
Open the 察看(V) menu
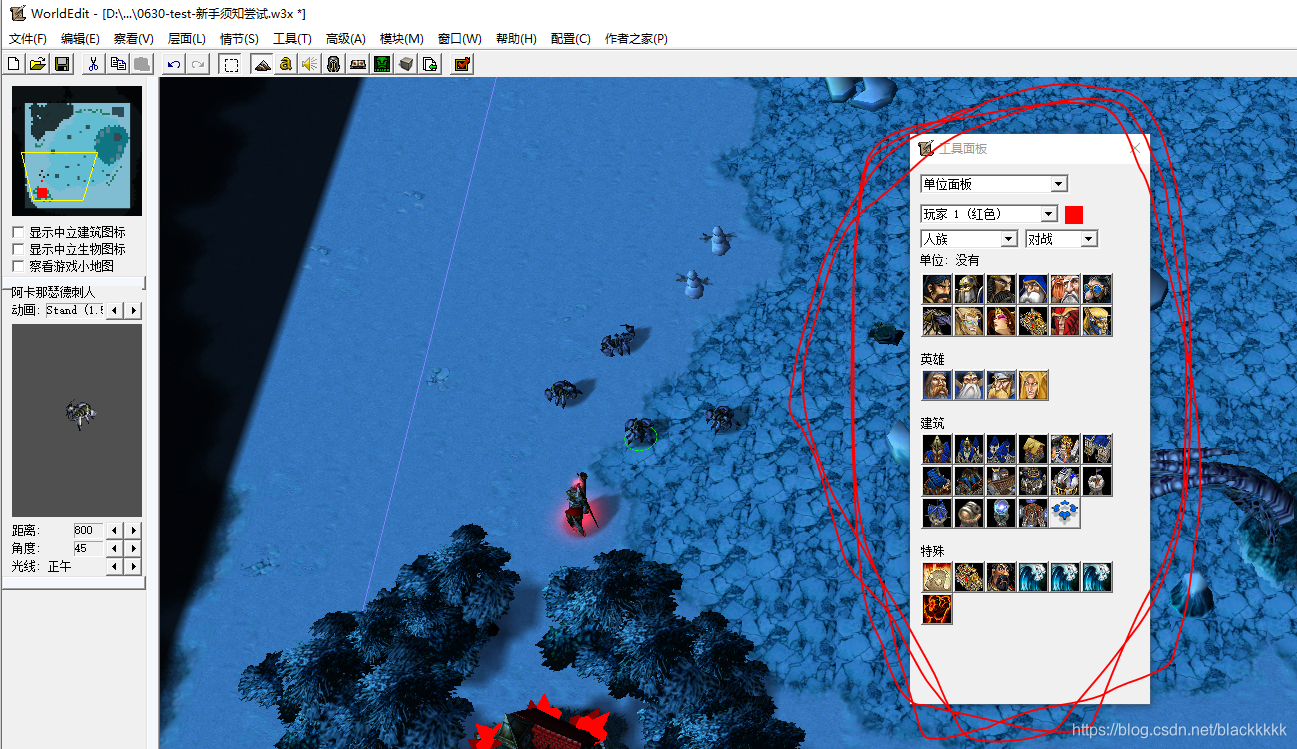tap(134, 39)
